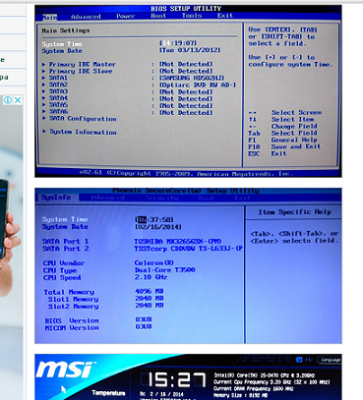
Task: Click the 2.10 GHz CPU Speed value
Action: coord(151,277)
